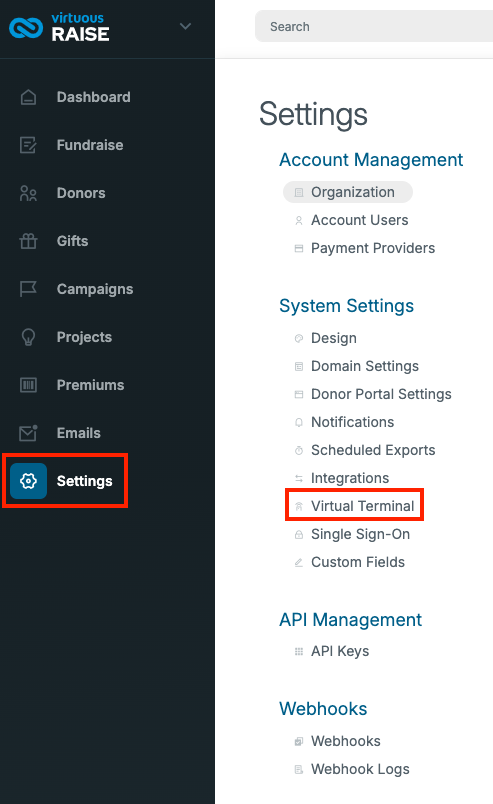Click the Fundraise form icon
Viewport: 493px width, 804px height.
(28, 145)
